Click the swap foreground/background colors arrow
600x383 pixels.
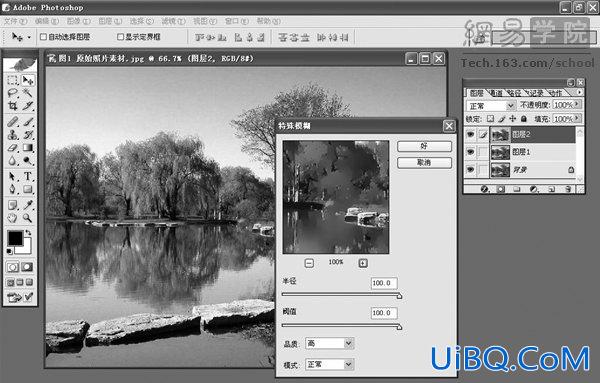click(x=28, y=233)
